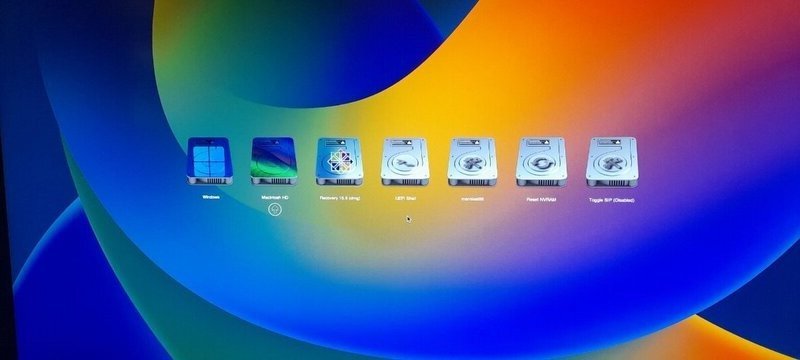
Task: Click the 'Macintosh HD' text label
Action: coord(274,197)
